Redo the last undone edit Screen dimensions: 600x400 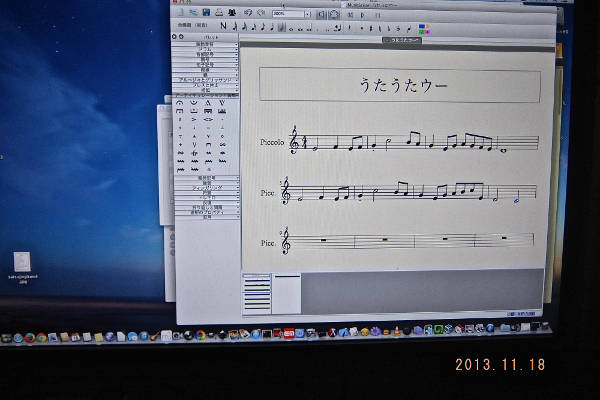click(x=261, y=12)
